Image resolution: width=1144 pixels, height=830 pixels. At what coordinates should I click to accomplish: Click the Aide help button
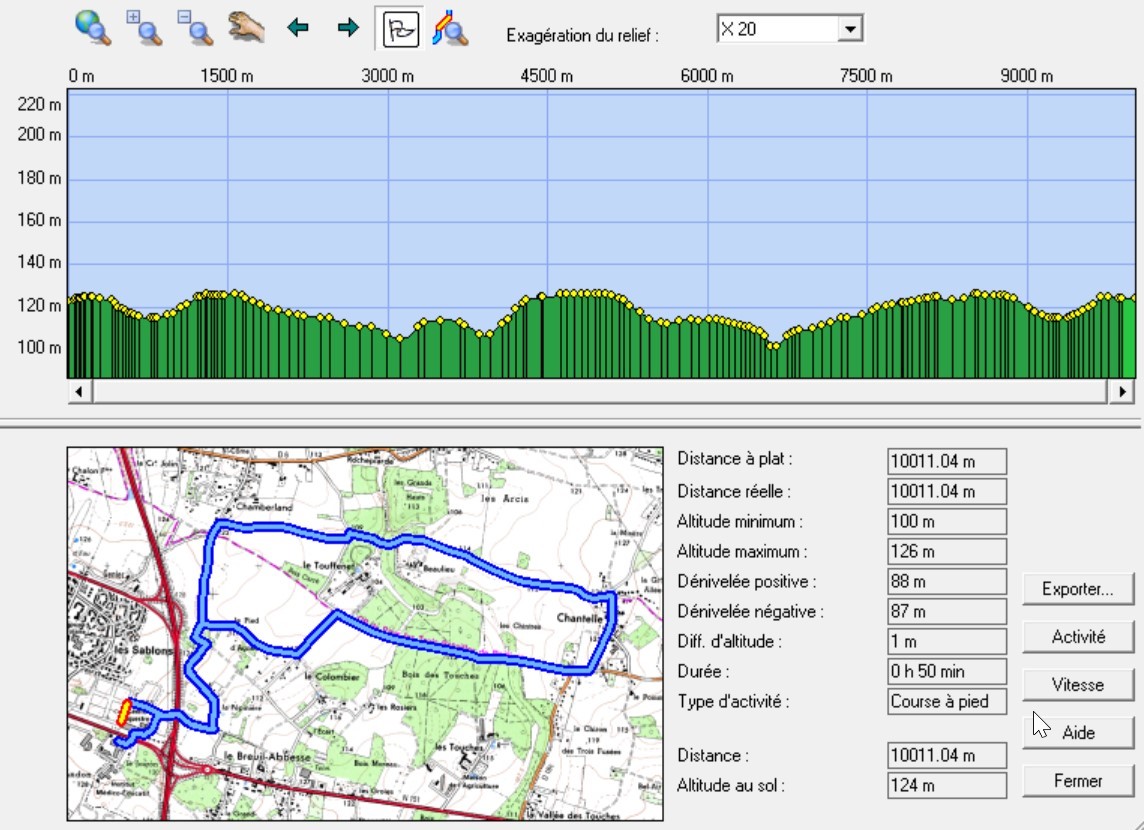[1078, 733]
